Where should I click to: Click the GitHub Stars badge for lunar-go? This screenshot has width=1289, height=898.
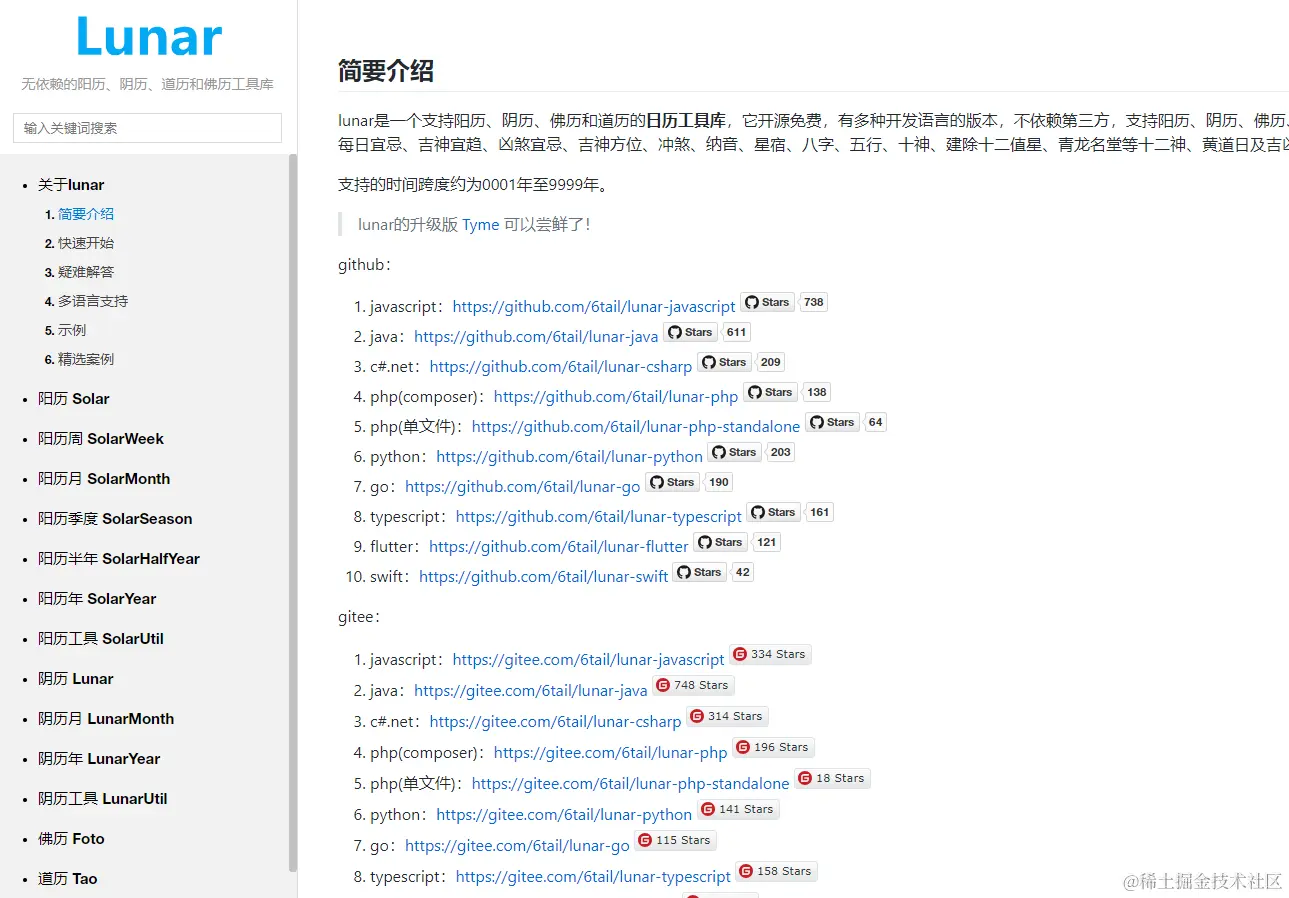[x=673, y=482]
